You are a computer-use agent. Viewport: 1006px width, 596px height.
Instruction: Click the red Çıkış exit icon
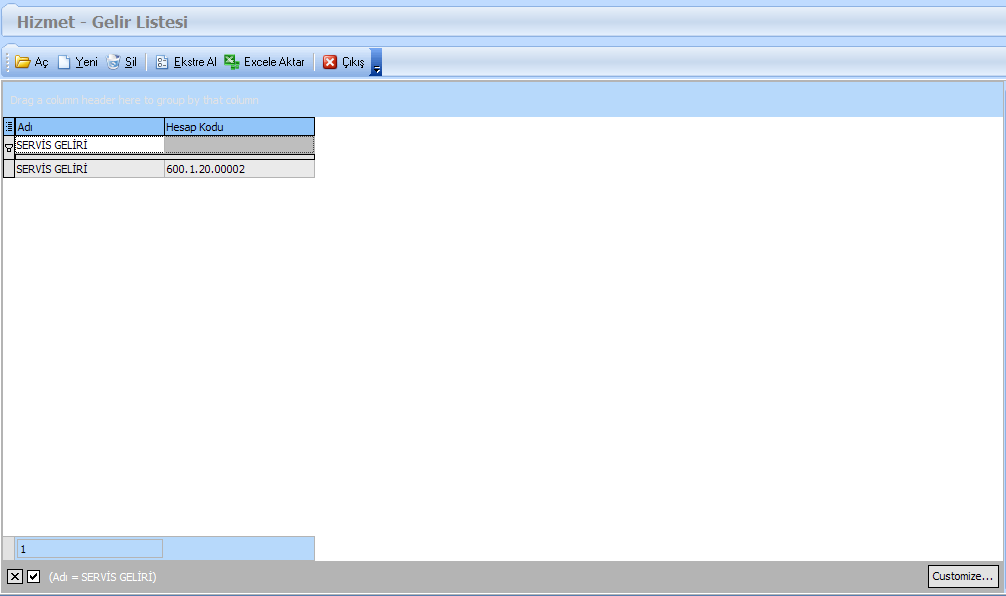click(330, 62)
